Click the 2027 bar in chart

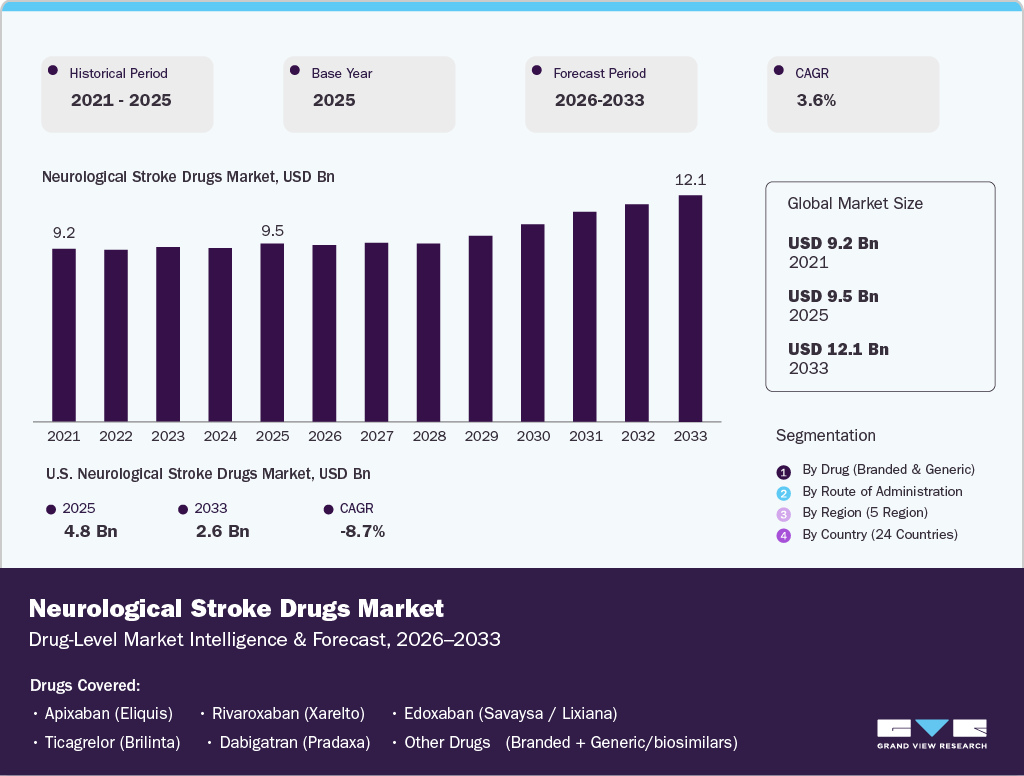pos(377,332)
